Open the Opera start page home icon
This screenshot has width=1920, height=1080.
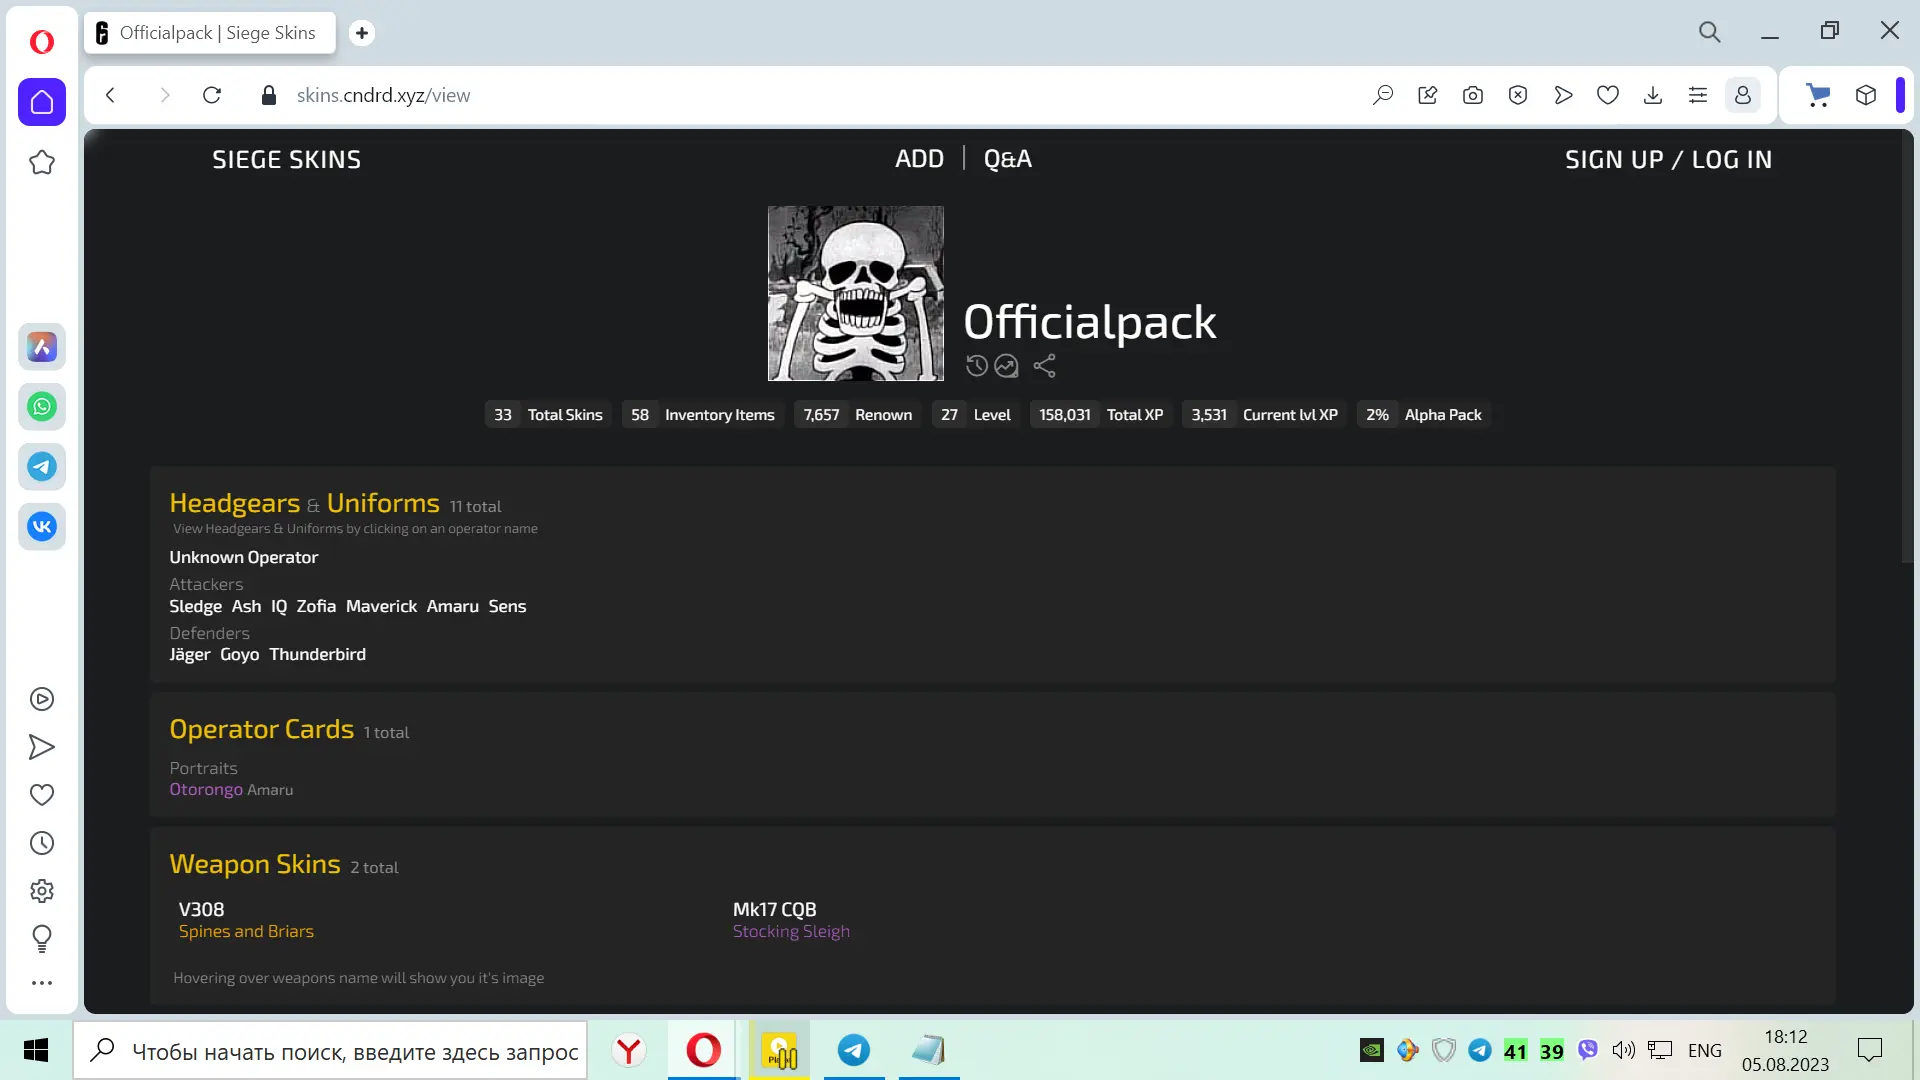[x=42, y=102]
